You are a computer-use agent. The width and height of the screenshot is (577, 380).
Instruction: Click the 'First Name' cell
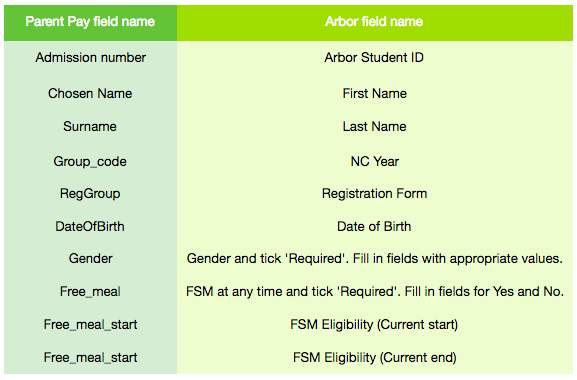375,93
